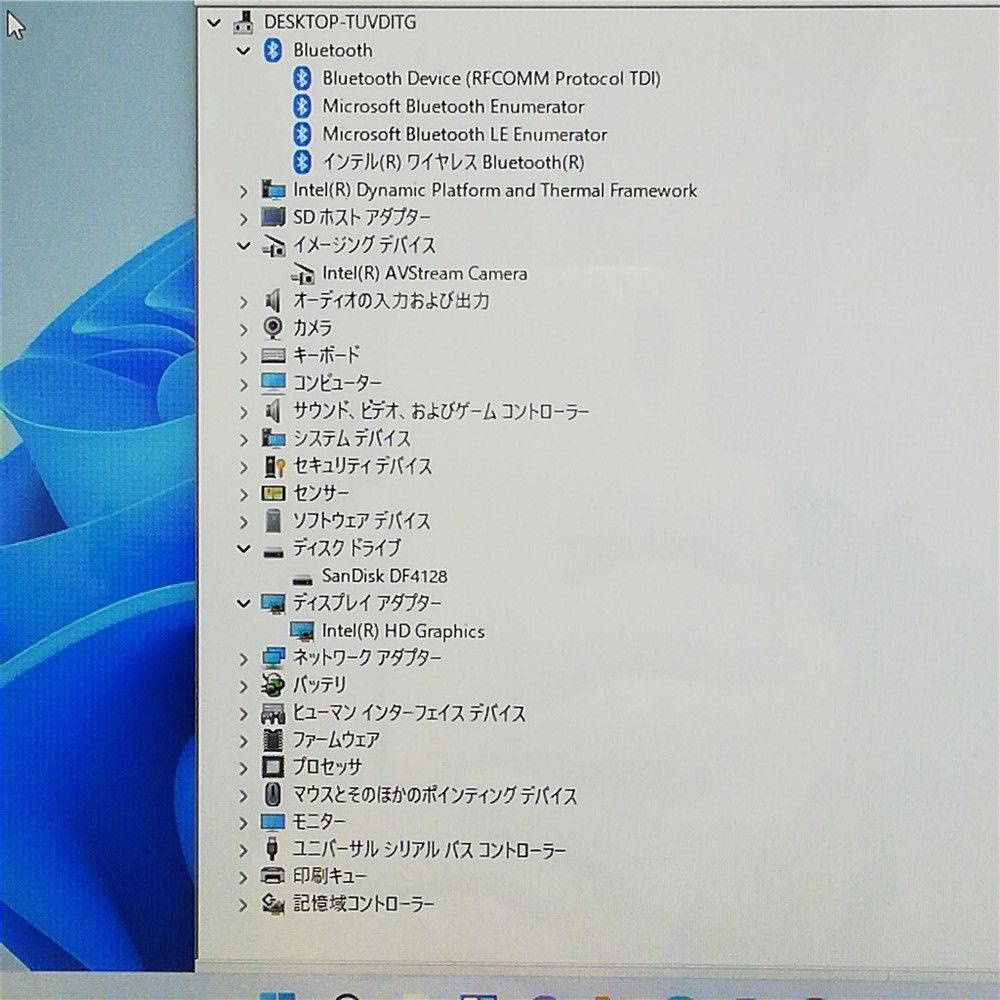Select the DESKTOP-TUVDITG computer icon
Viewport: 1000px width, 1000px height.
point(244,22)
